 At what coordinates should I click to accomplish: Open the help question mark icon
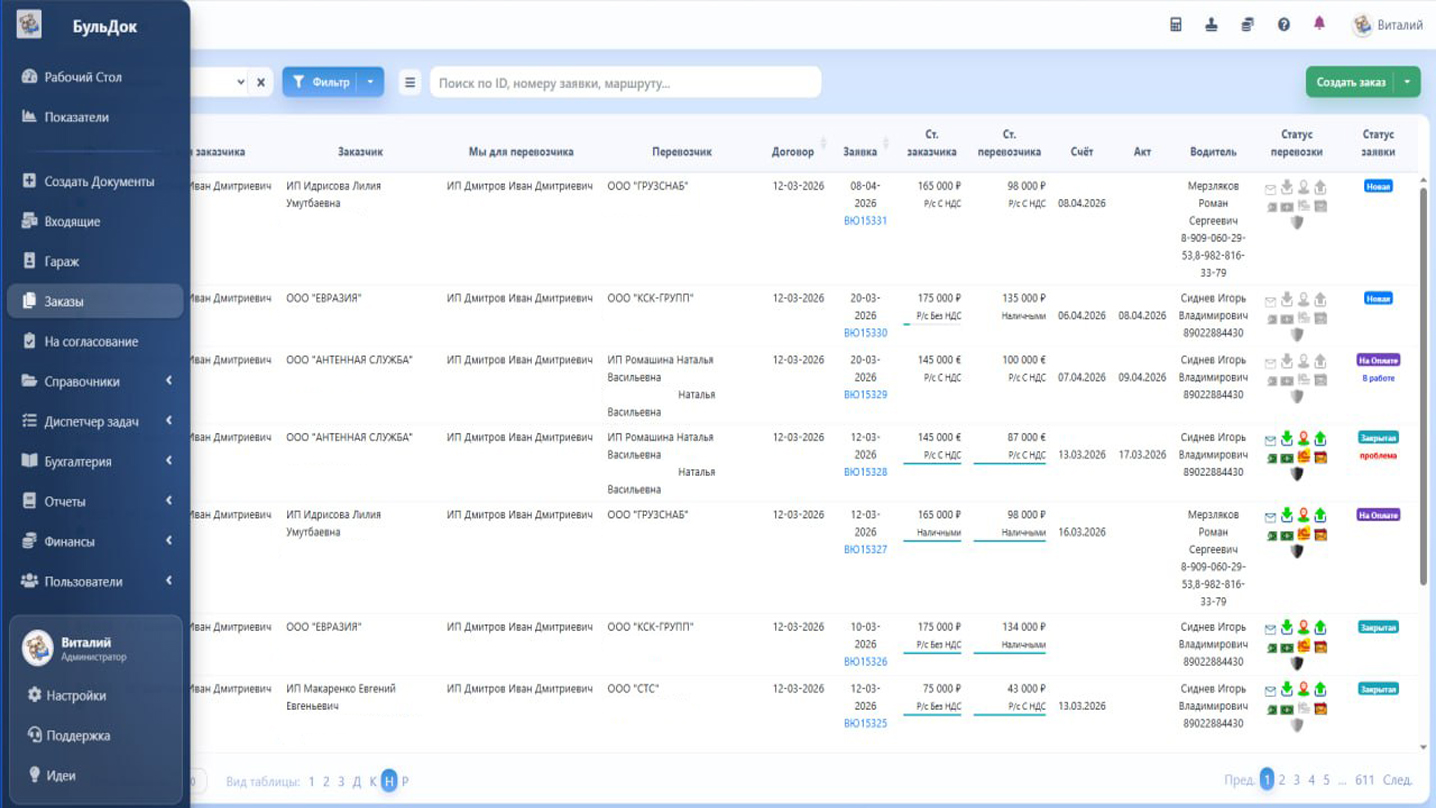coord(1283,25)
